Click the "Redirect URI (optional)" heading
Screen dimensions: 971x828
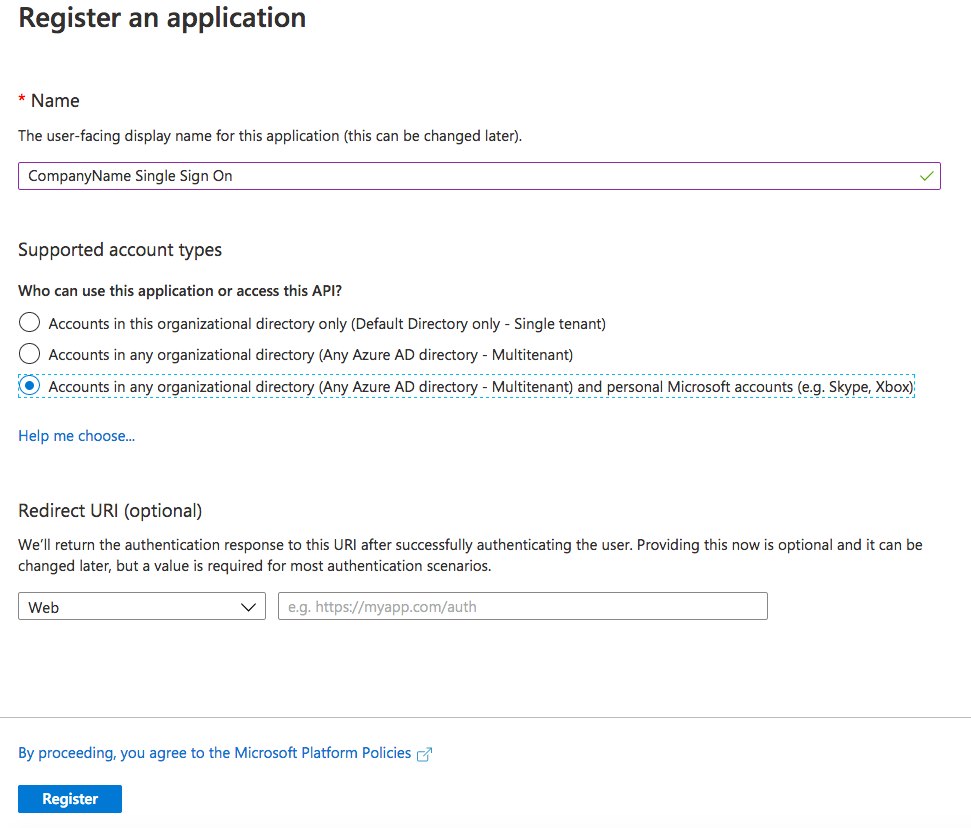click(x=110, y=511)
